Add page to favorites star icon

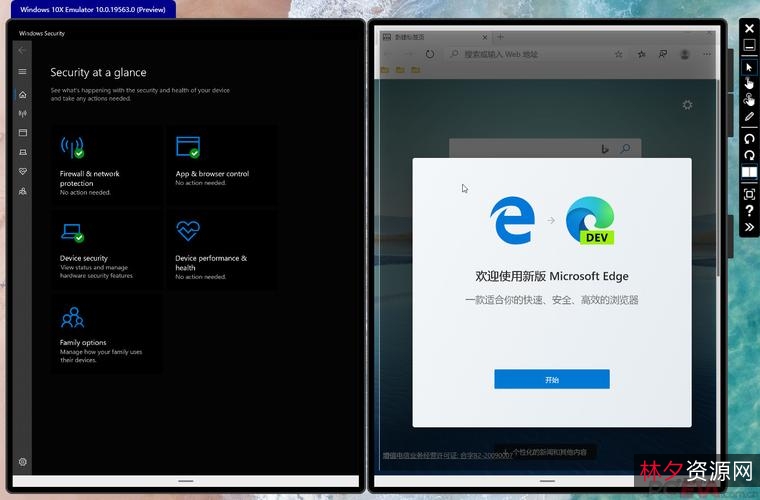coord(618,54)
